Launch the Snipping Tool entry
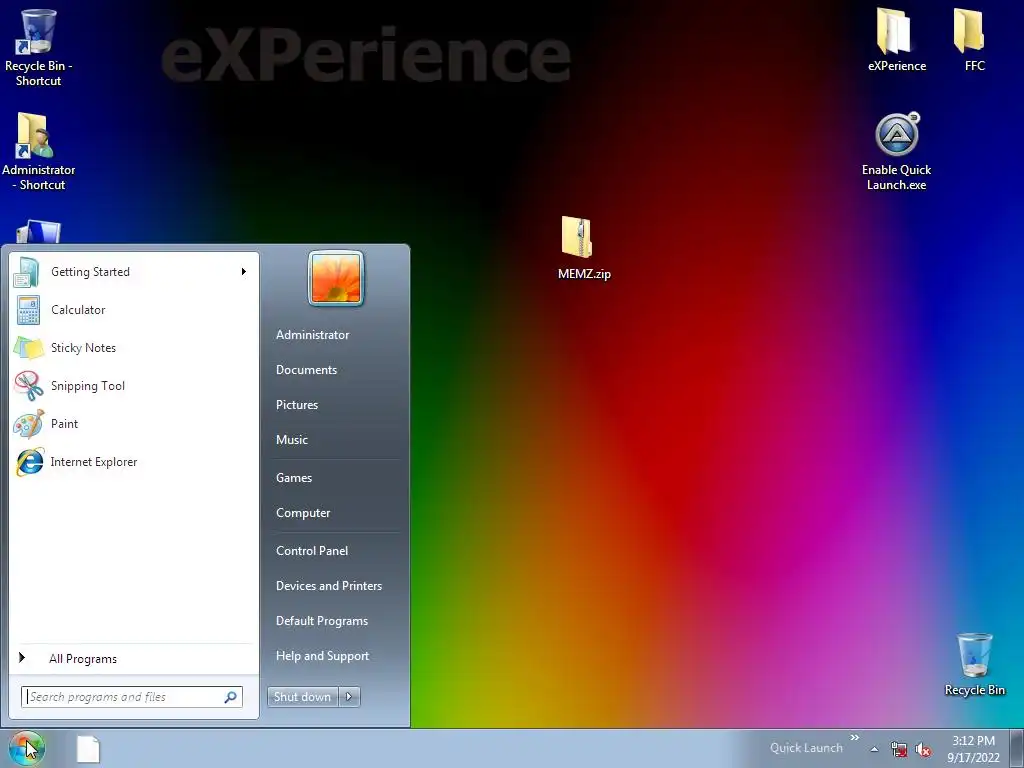Viewport: 1024px width, 768px height. click(134, 385)
